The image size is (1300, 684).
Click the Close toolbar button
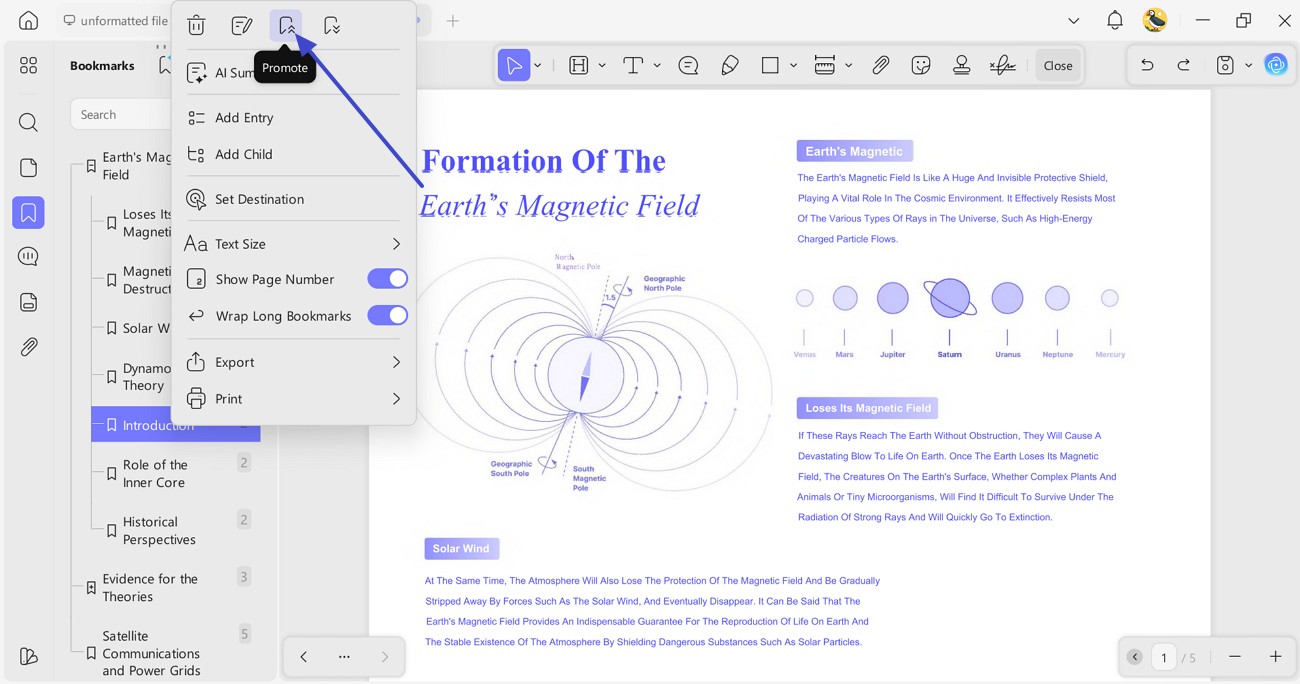tap(1058, 65)
